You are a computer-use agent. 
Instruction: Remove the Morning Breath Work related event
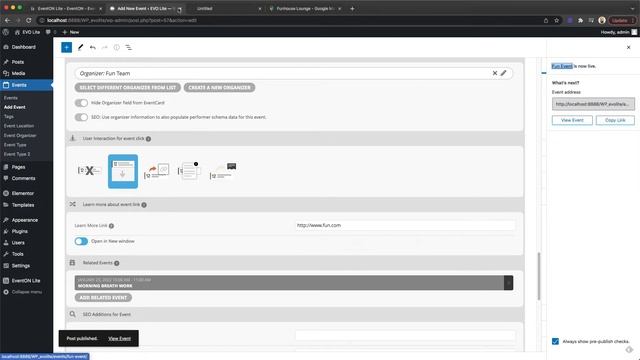pyautogui.click(x=508, y=283)
